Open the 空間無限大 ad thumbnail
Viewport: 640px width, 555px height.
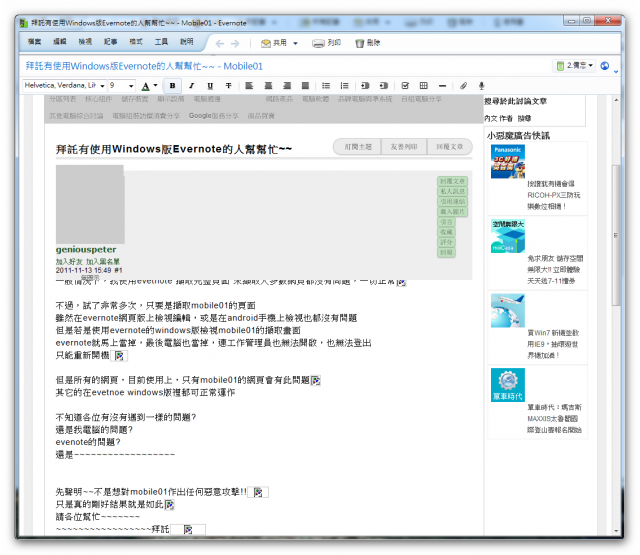(508, 236)
